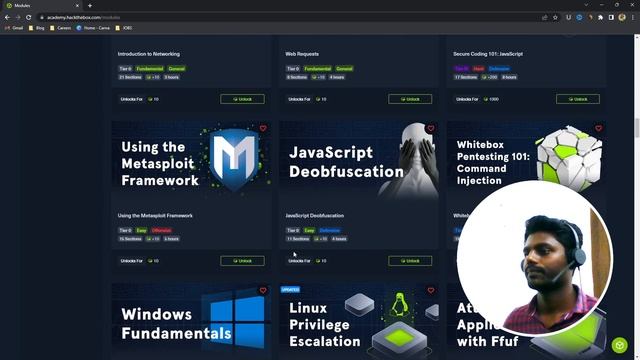
Task: Open the Blog bookmarks folder
Action: pyautogui.click(x=37, y=28)
